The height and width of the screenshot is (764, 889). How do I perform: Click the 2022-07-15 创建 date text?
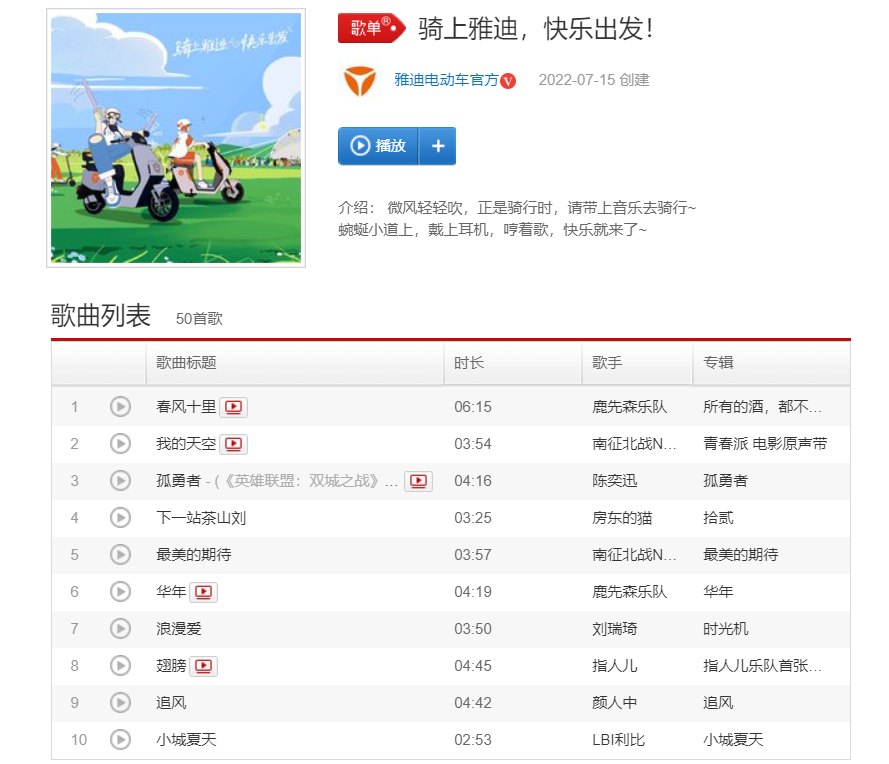(594, 80)
